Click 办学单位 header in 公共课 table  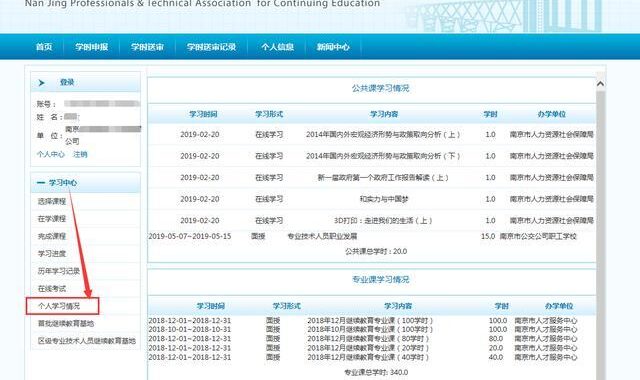click(551, 114)
